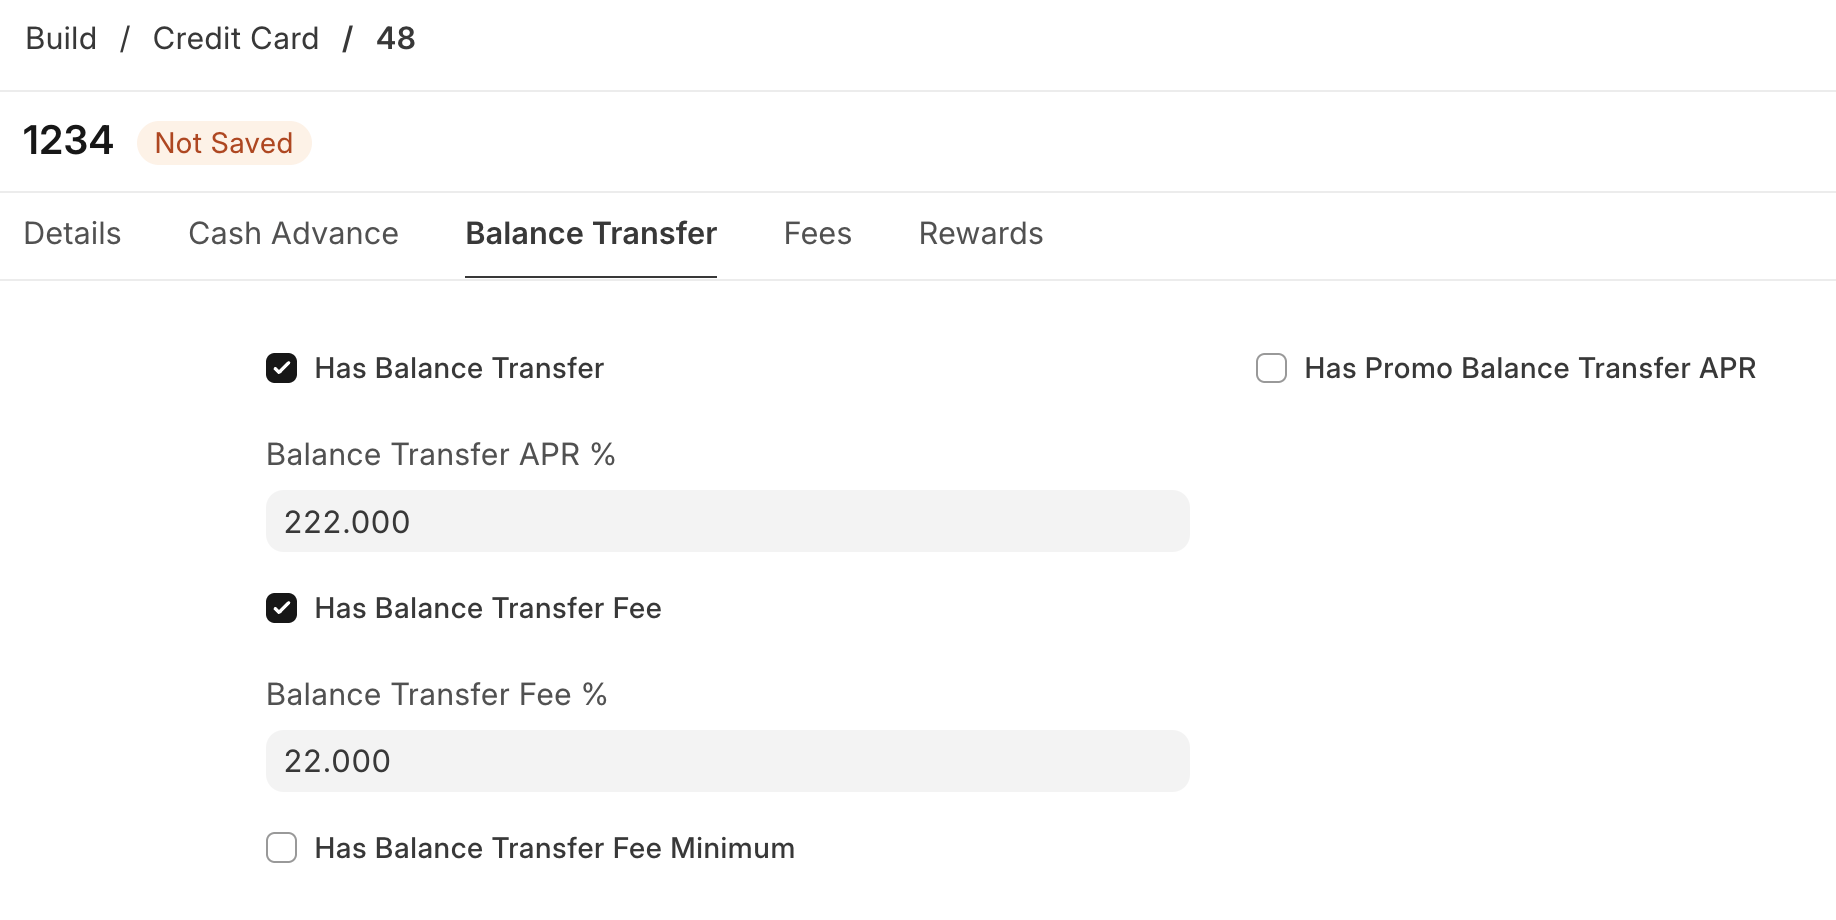Click the Balance Transfer APR % field label
Screen dimensions: 1836x920
[x=440, y=455]
